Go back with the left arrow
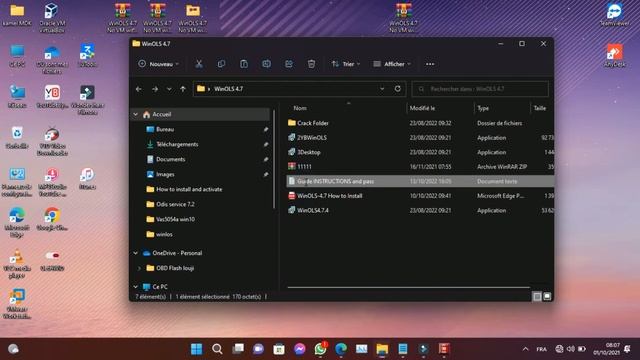The height and width of the screenshot is (360, 640). [x=139, y=89]
